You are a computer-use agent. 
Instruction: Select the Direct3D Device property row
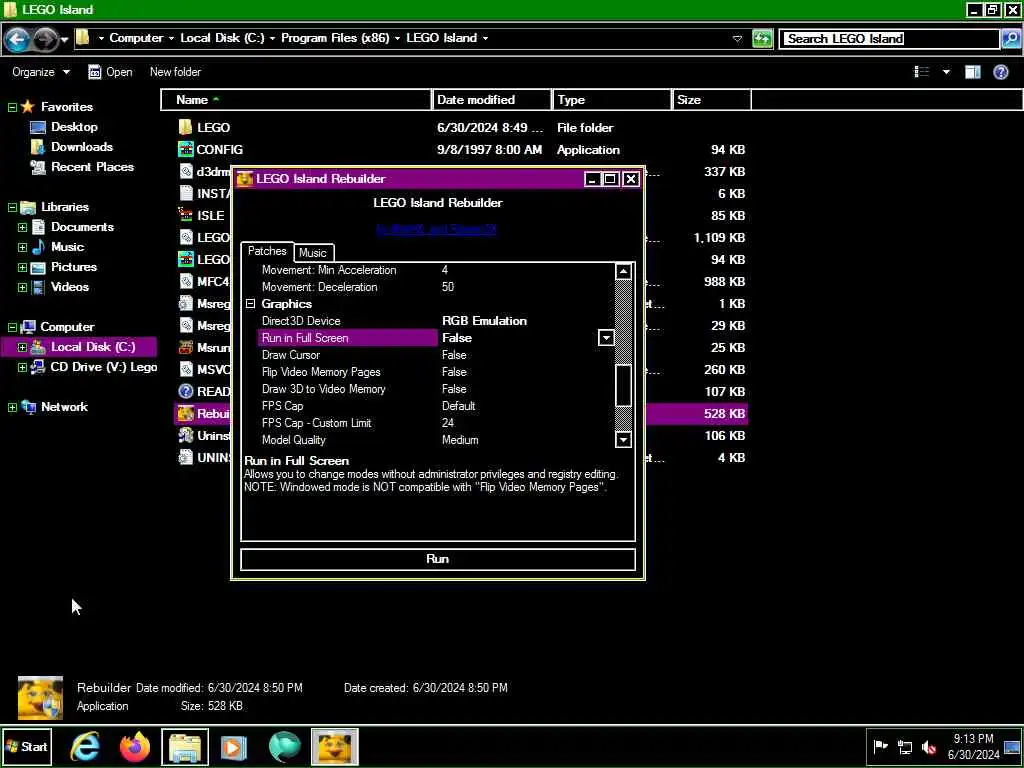427,321
